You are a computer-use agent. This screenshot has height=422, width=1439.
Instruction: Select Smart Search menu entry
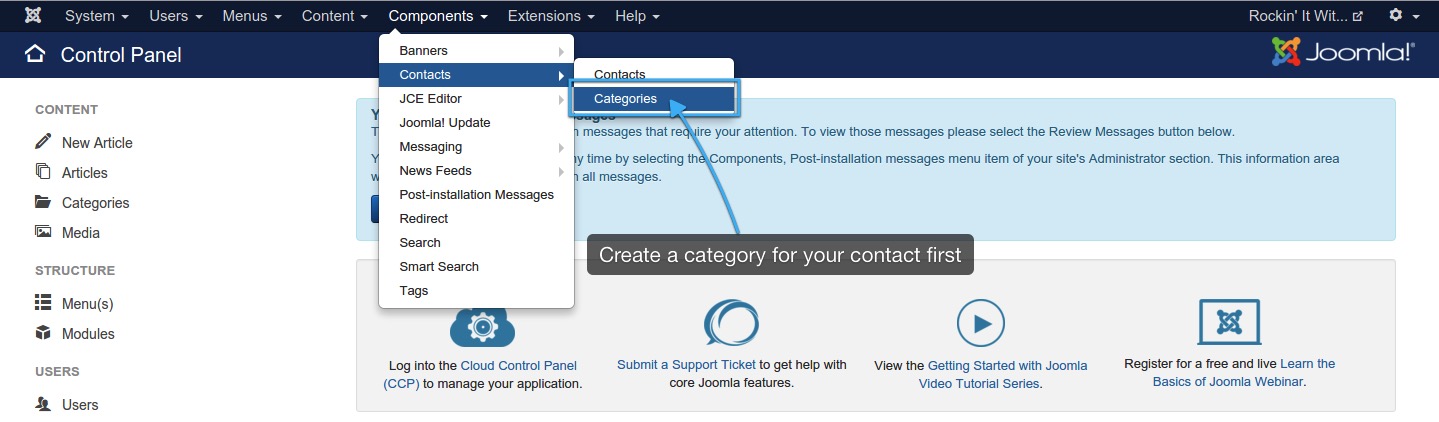click(476, 267)
